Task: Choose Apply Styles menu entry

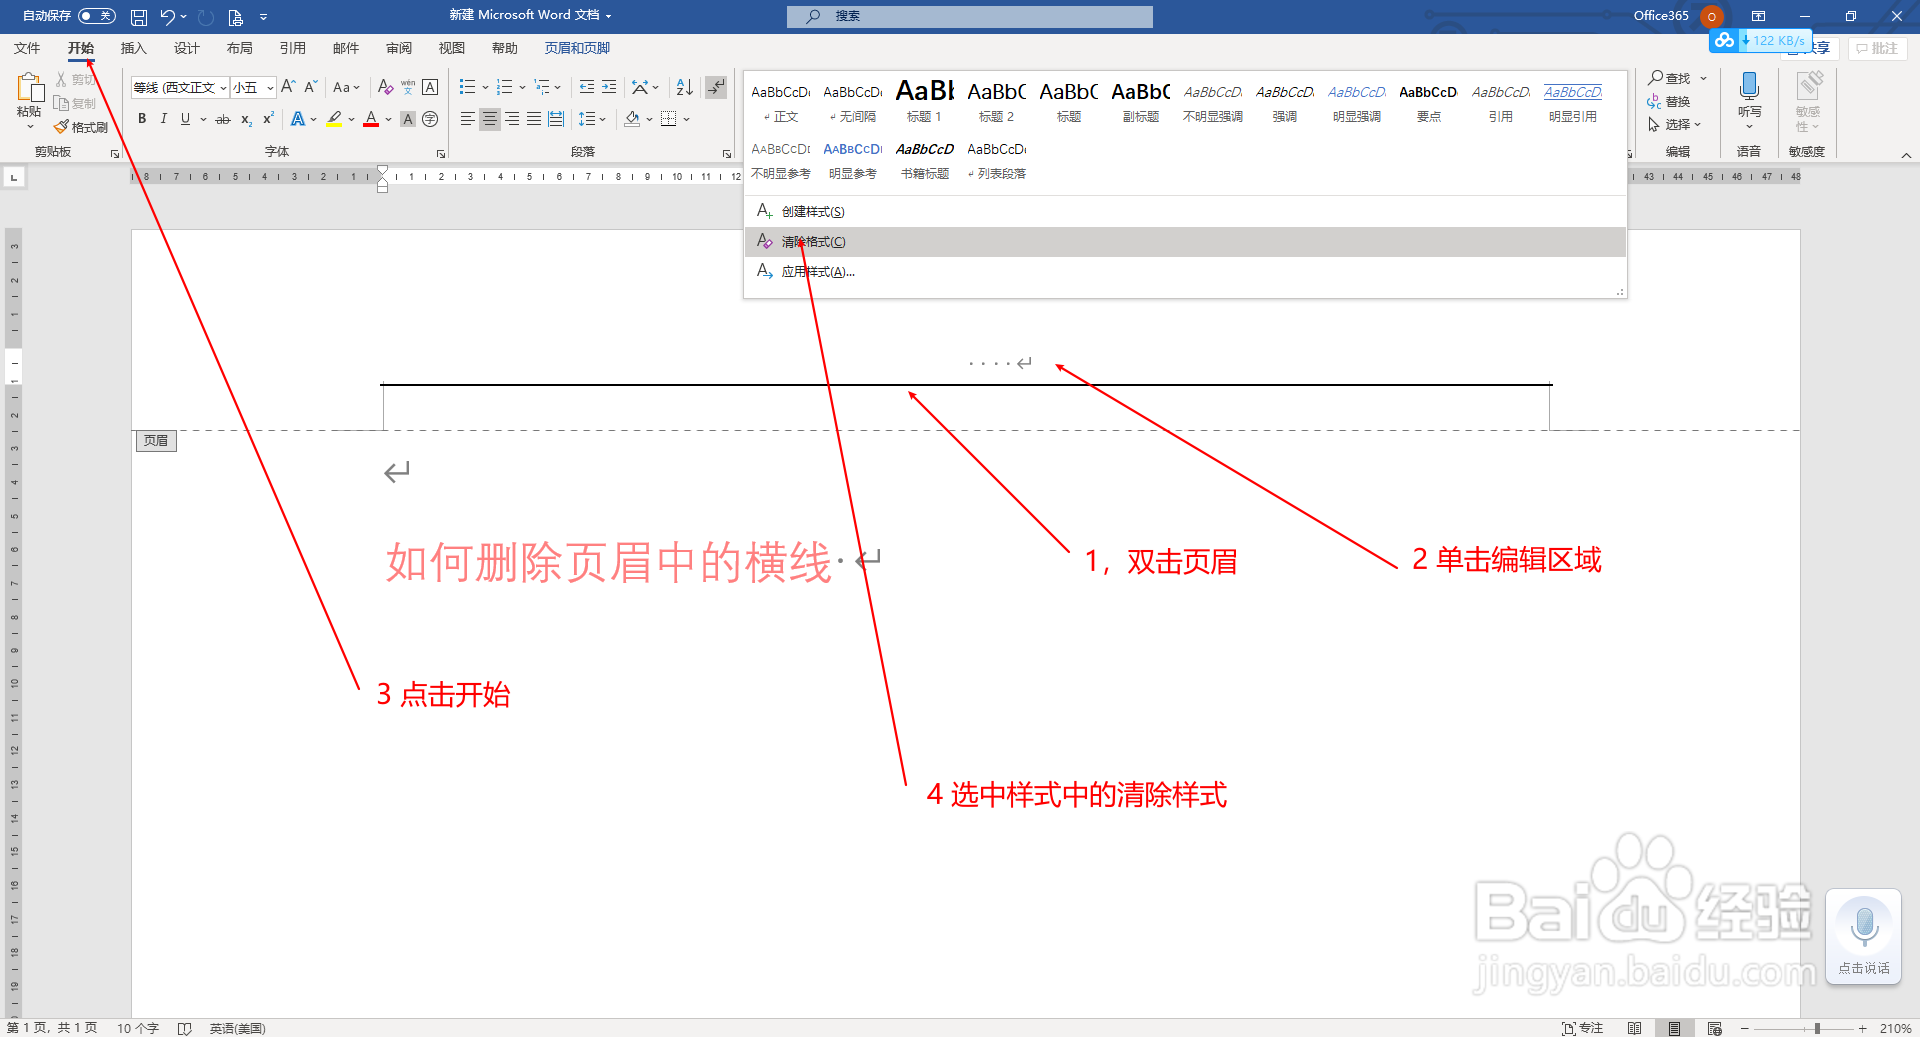Action: (x=1185, y=272)
